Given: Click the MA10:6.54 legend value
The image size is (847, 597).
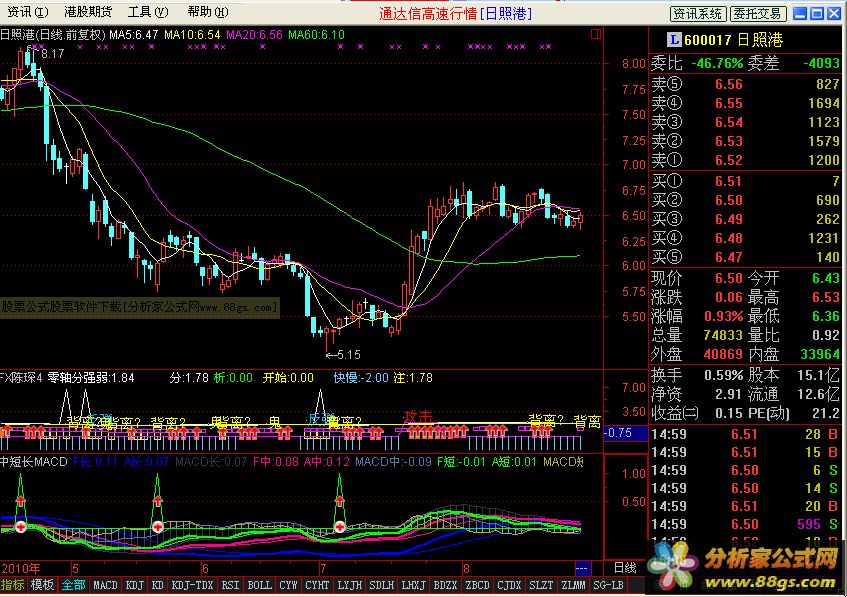Looking at the screenshot, I should tap(192, 35).
